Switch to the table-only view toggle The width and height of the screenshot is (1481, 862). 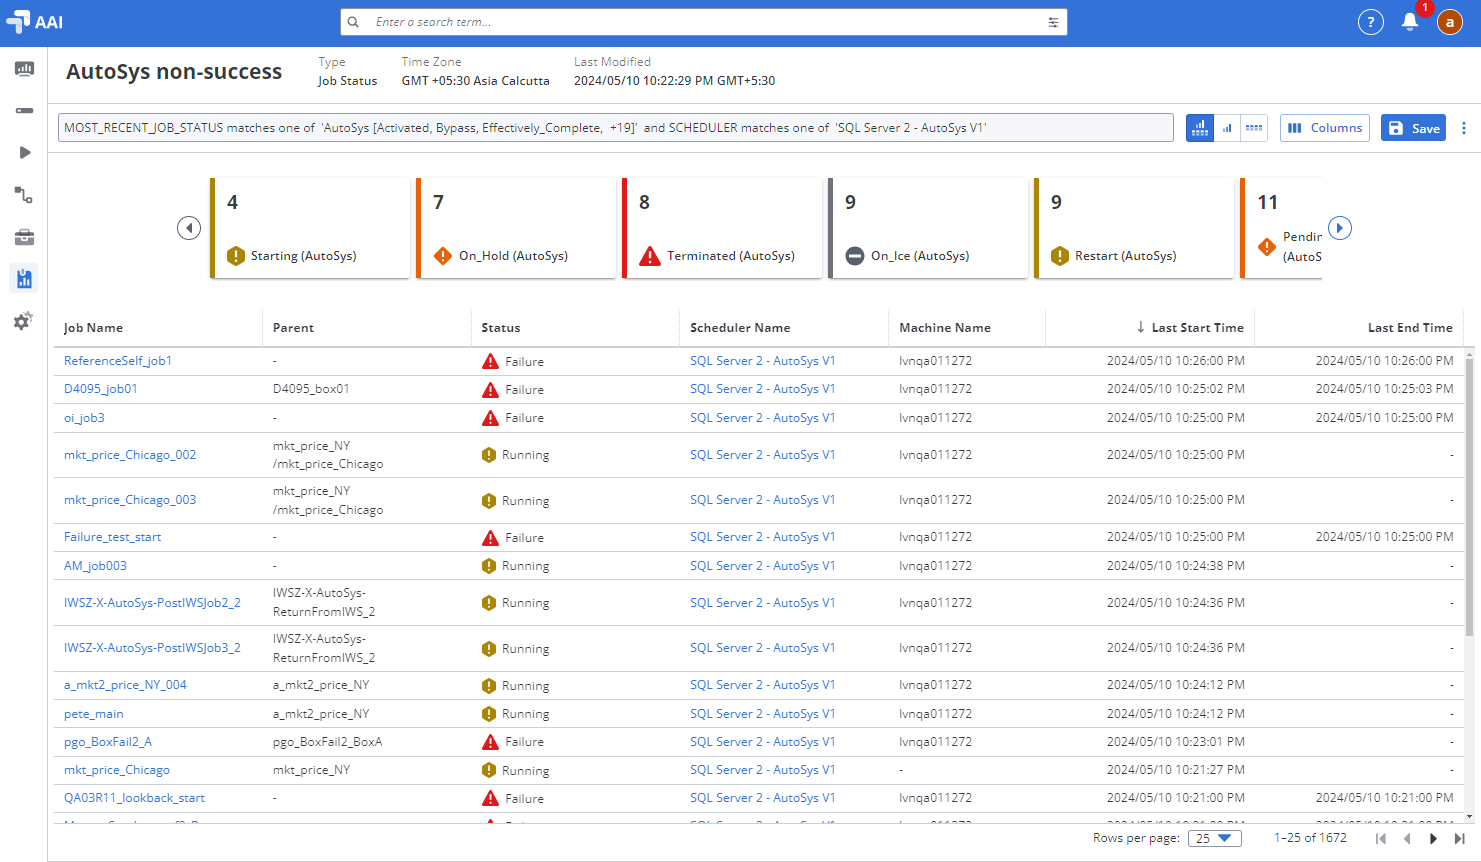coord(1254,128)
